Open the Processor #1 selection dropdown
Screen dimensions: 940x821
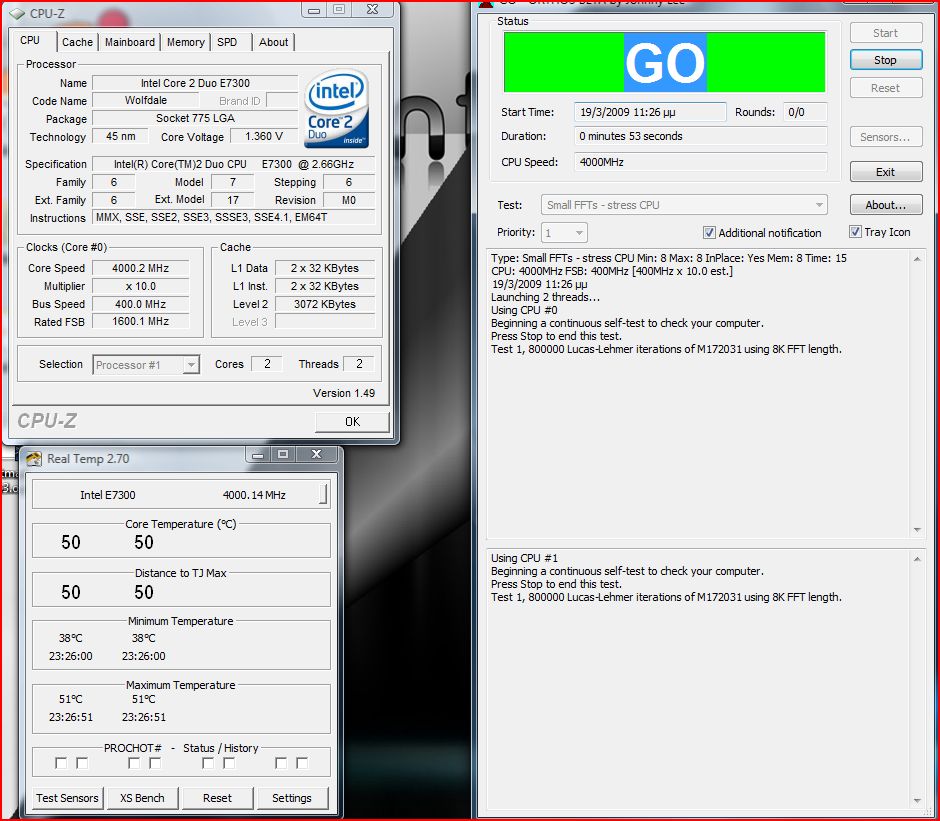[146, 365]
